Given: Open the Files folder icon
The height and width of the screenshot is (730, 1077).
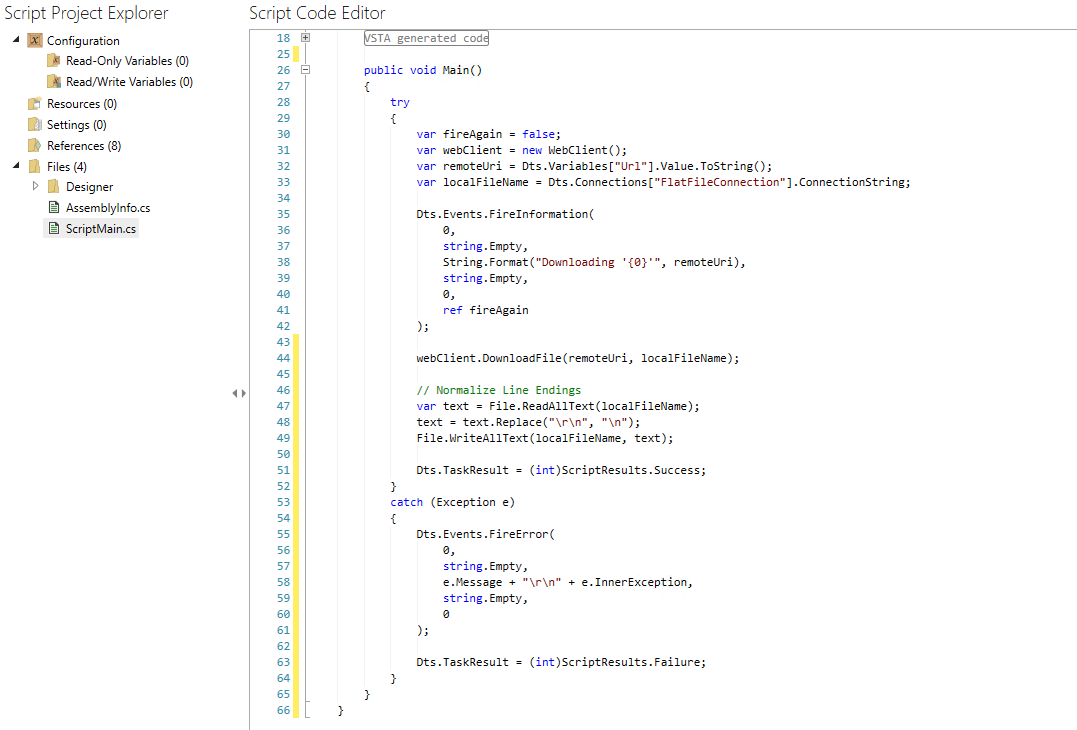Looking at the screenshot, I should point(33,166).
